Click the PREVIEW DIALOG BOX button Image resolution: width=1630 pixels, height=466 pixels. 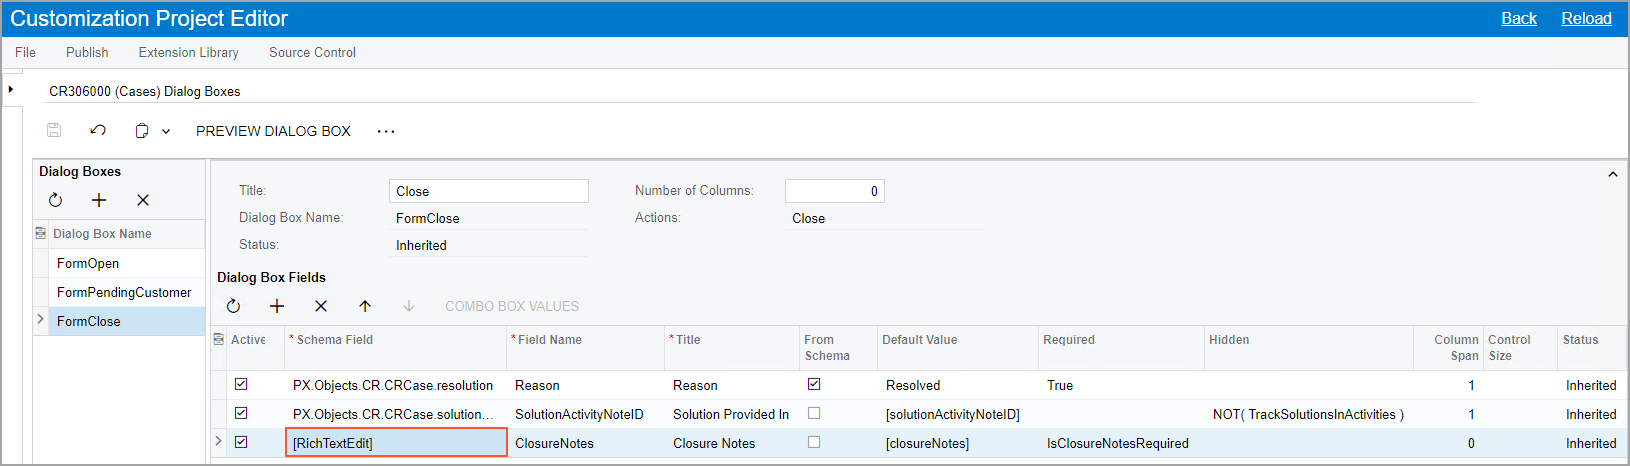(273, 131)
